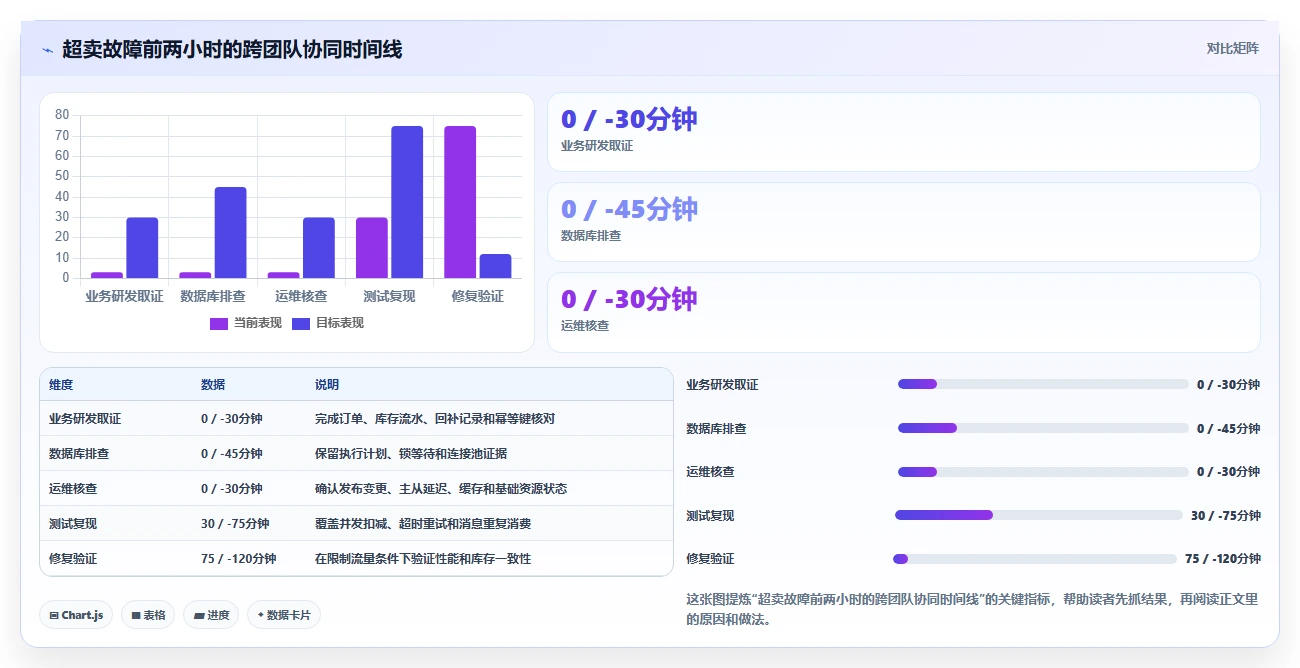The height and width of the screenshot is (668, 1300).
Task: Click the 对比矩阵 label in header
Action: click(x=1232, y=48)
